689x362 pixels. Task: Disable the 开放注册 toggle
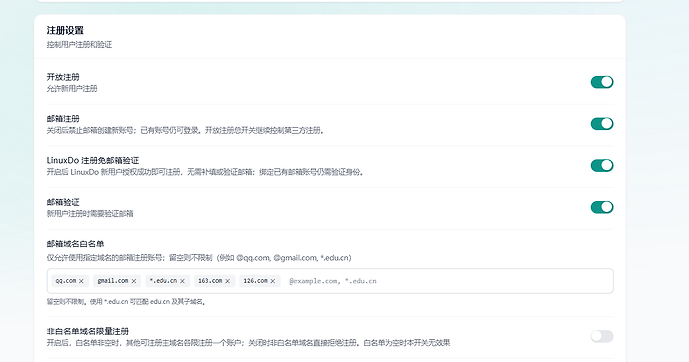tap(602, 82)
